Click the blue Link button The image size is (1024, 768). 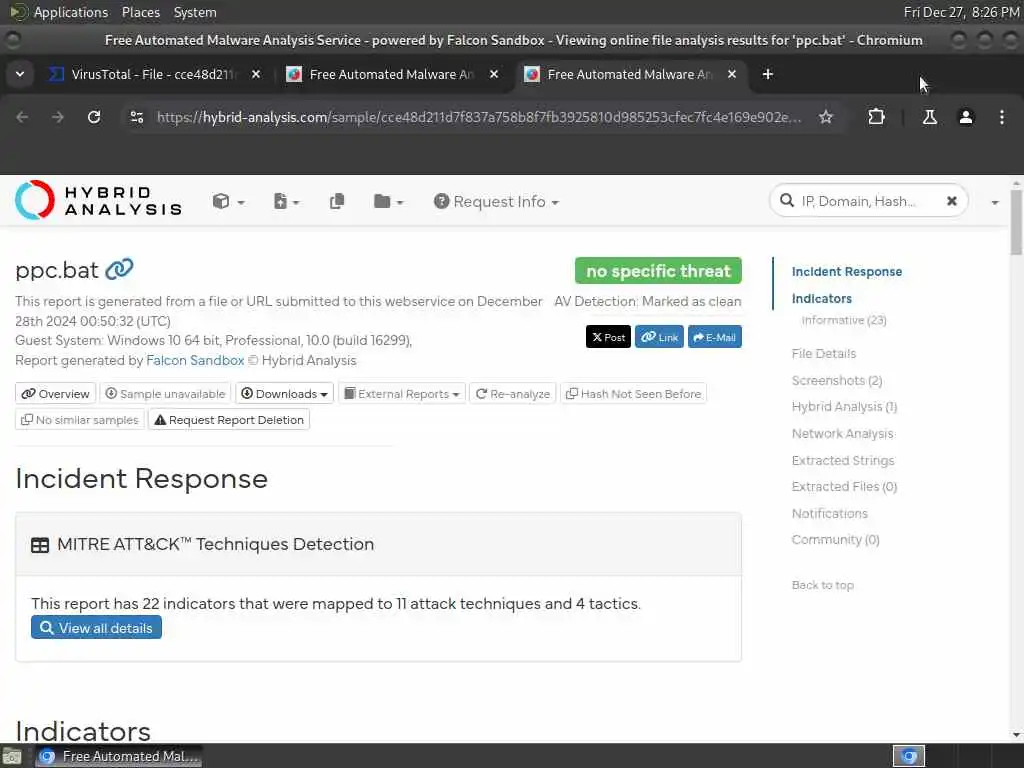pyautogui.click(x=659, y=337)
